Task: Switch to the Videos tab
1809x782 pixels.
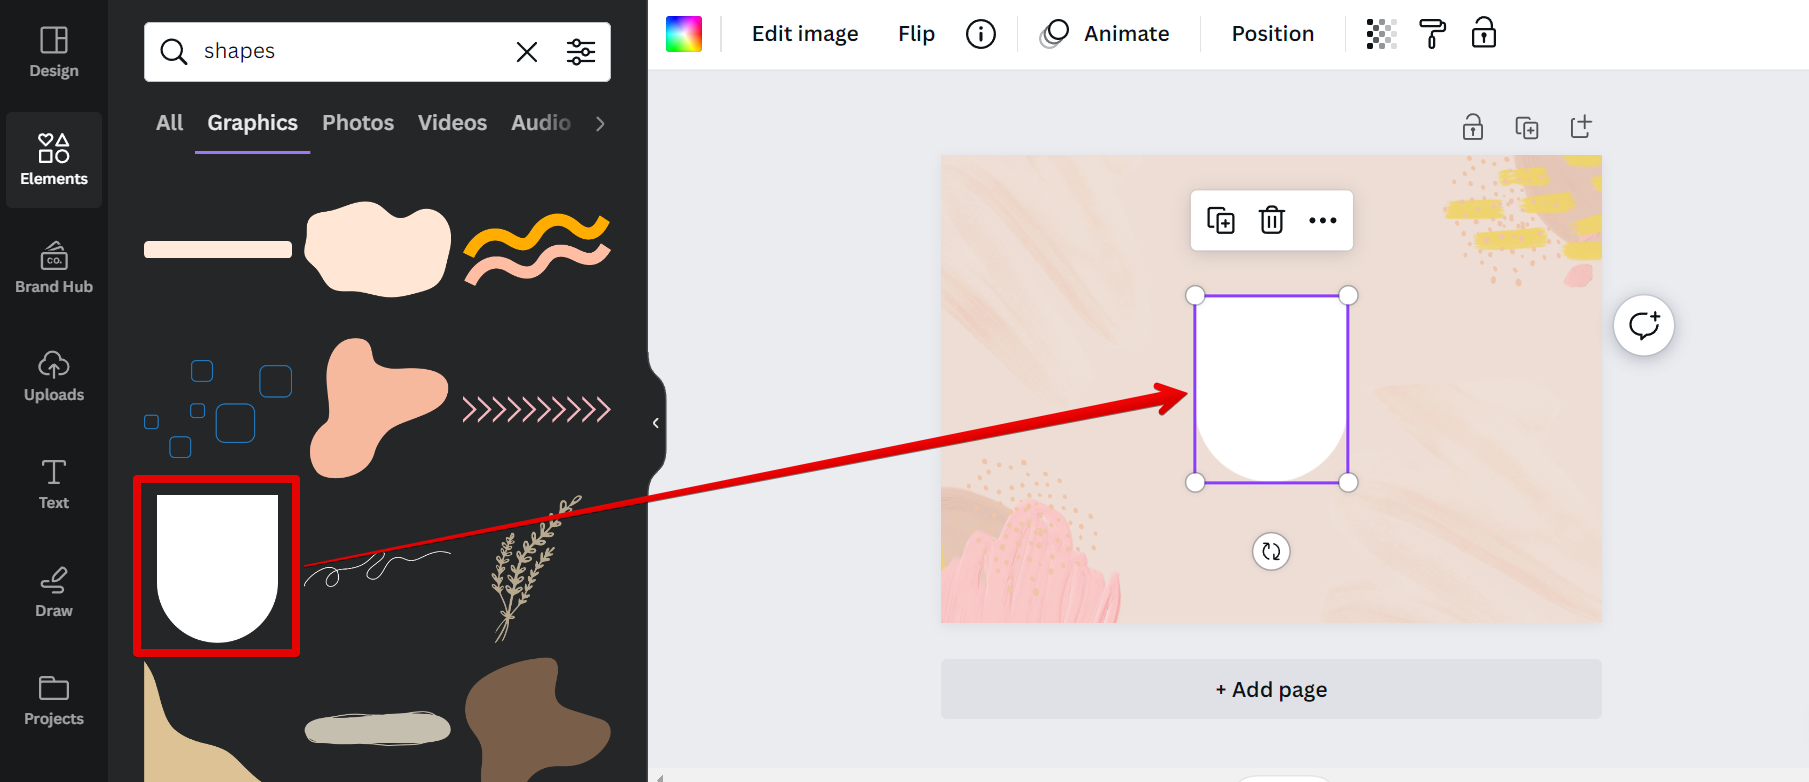Action: click(x=452, y=123)
